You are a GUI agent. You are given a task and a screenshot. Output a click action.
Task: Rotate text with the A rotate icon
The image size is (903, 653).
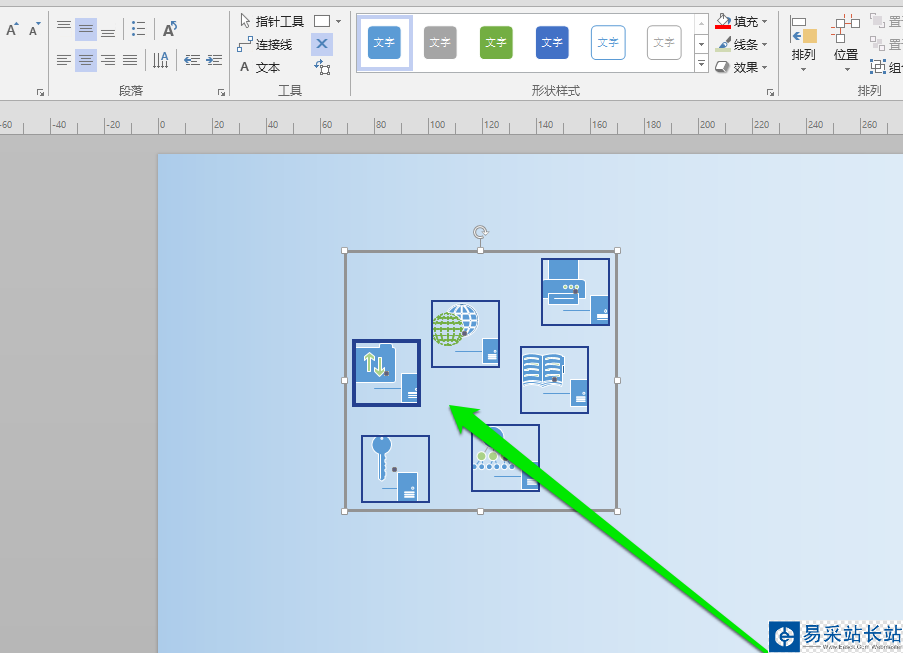[x=170, y=29]
